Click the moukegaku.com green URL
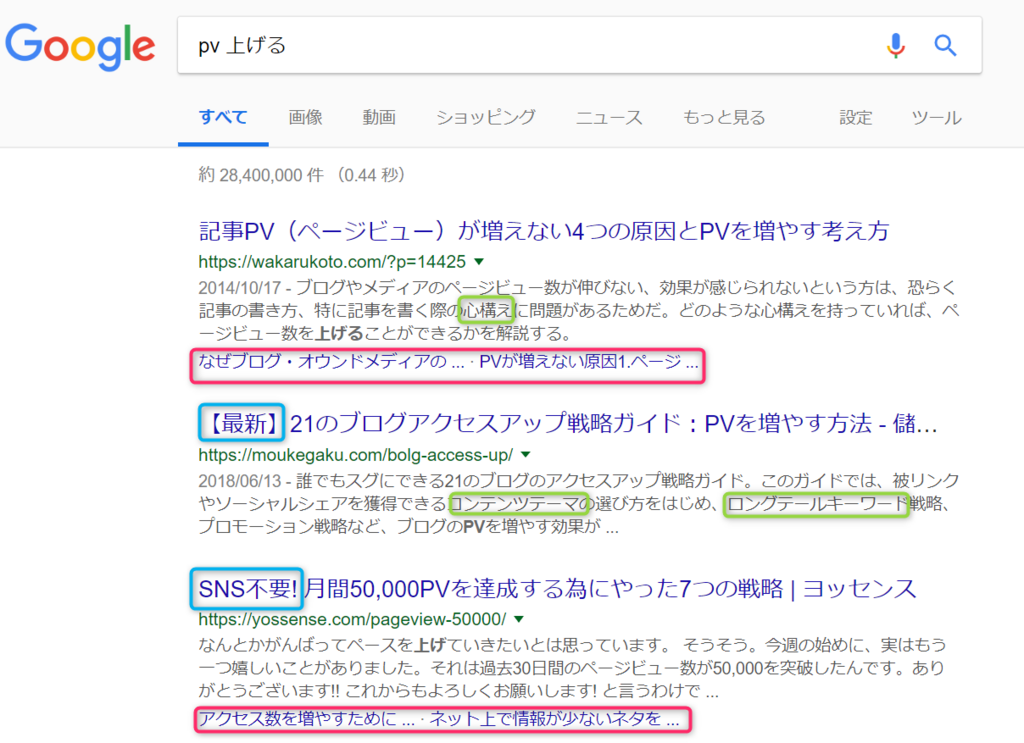The width and height of the screenshot is (1024, 743). (355, 454)
